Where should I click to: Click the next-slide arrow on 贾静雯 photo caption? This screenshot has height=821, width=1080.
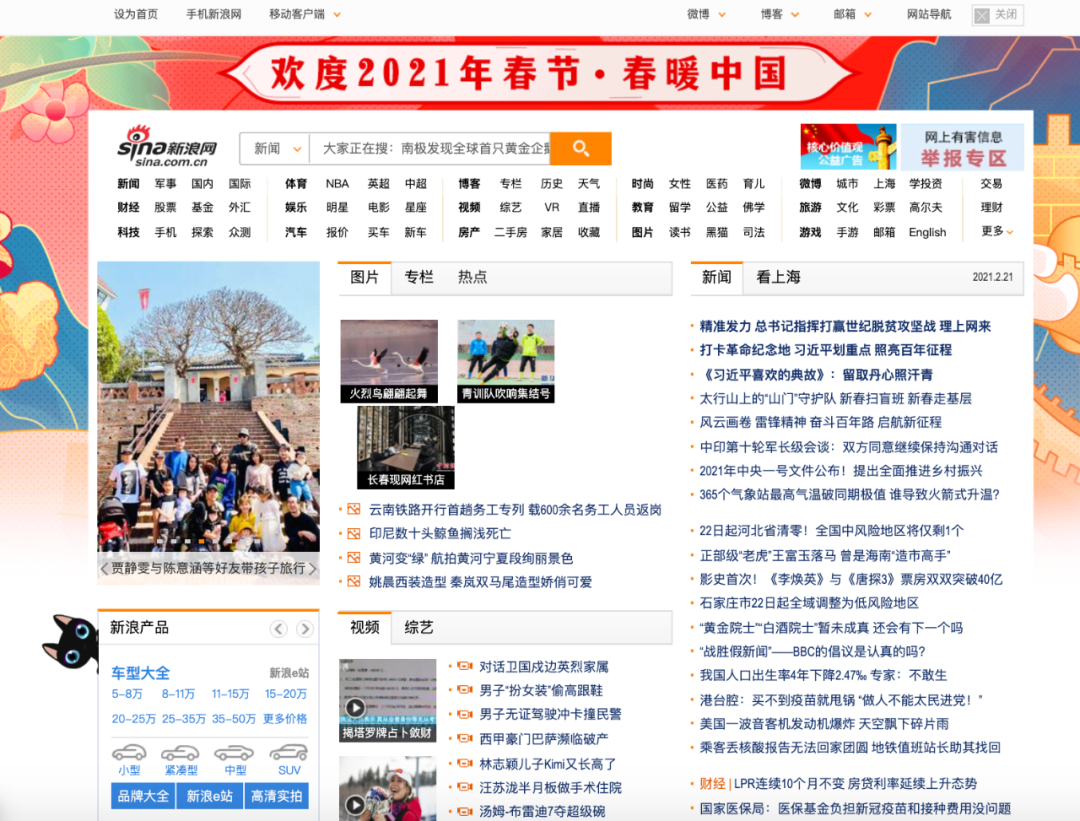click(313, 568)
